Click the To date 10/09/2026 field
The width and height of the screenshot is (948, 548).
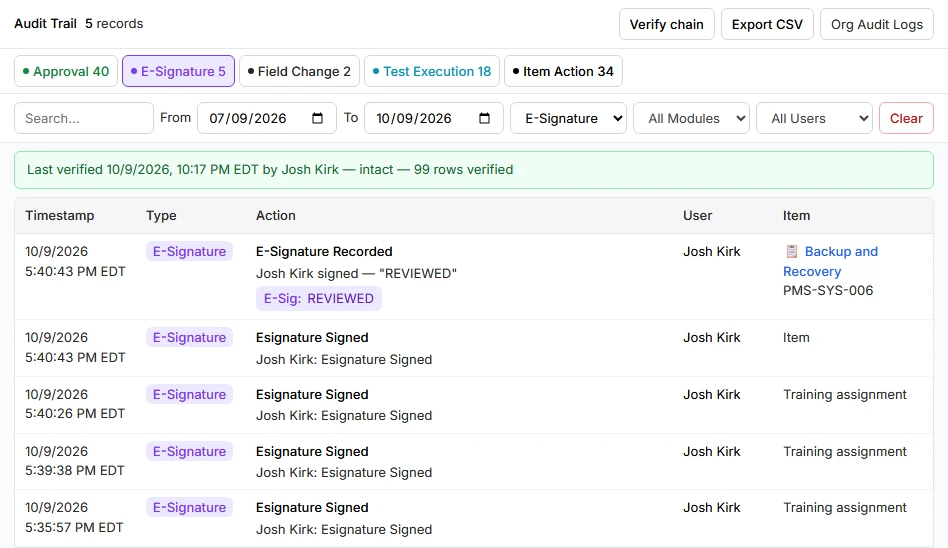(433, 118)
